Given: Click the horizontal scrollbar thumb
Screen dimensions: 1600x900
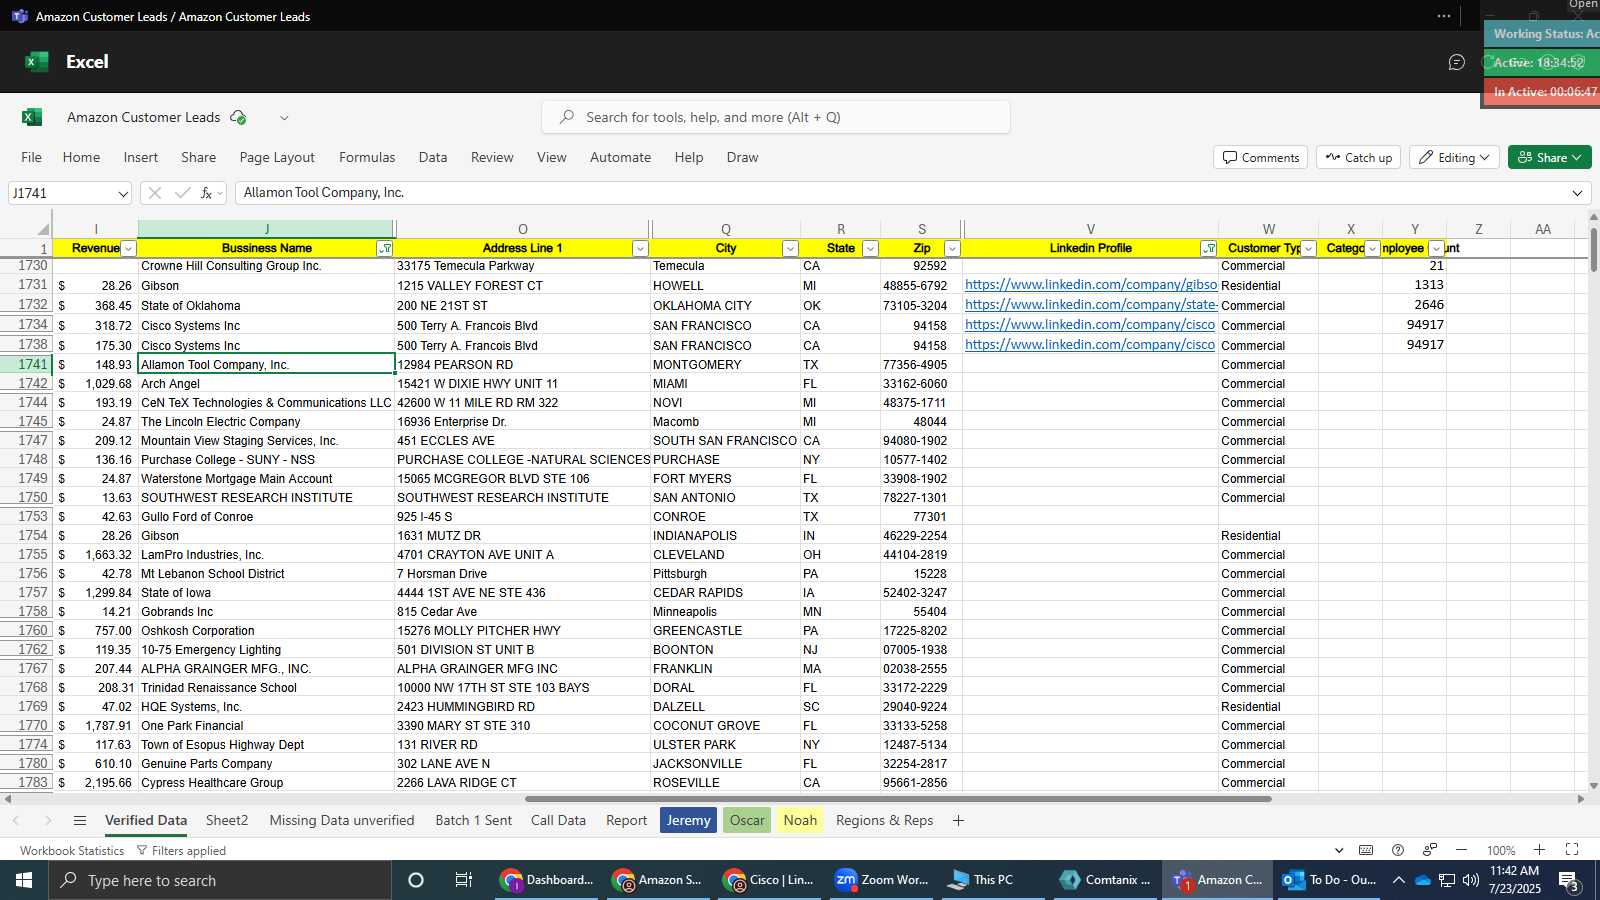Looking at the screenshot, I should pos(898,799).
